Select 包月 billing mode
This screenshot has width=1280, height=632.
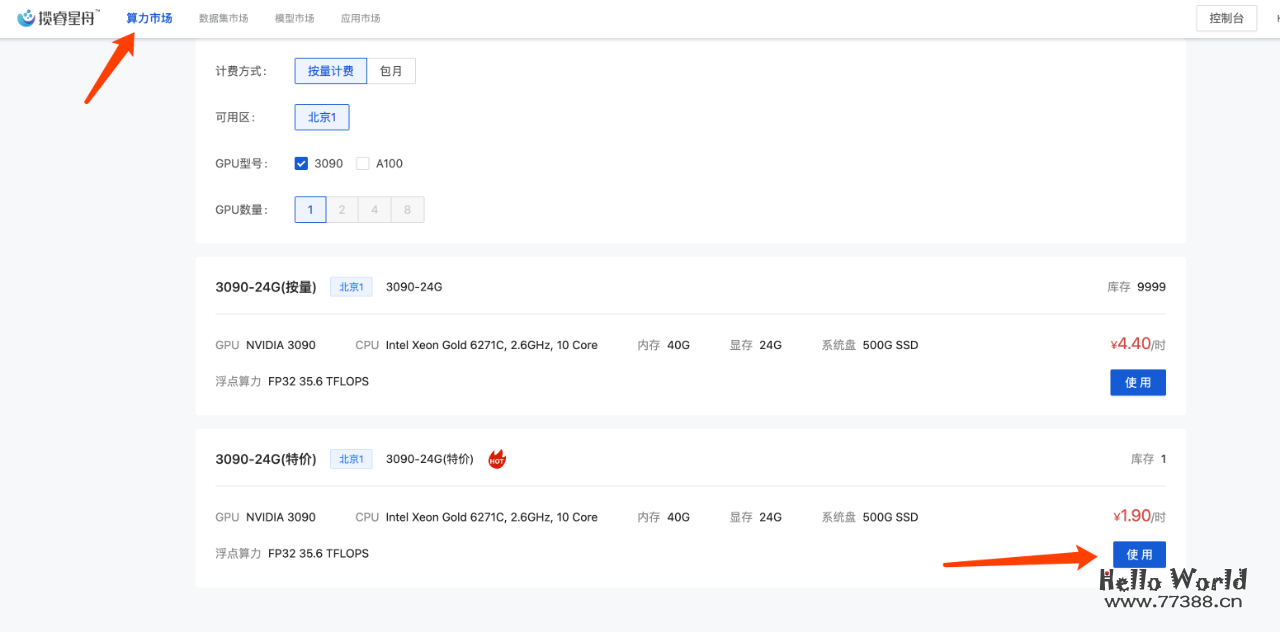click(x=391, y=71)
